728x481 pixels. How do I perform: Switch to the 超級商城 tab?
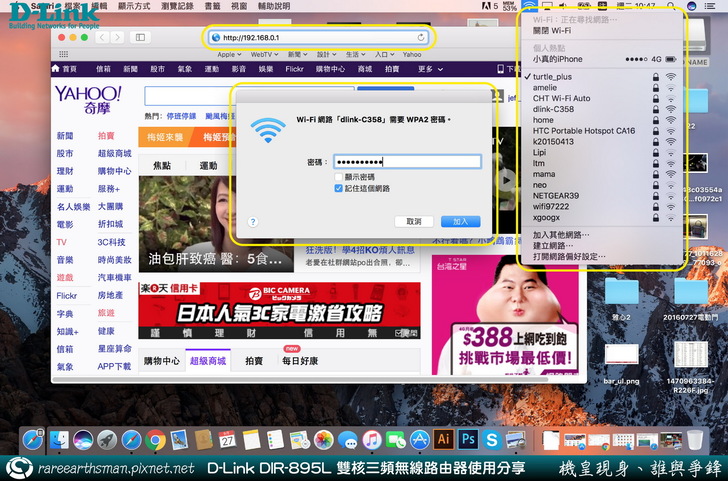209,361
